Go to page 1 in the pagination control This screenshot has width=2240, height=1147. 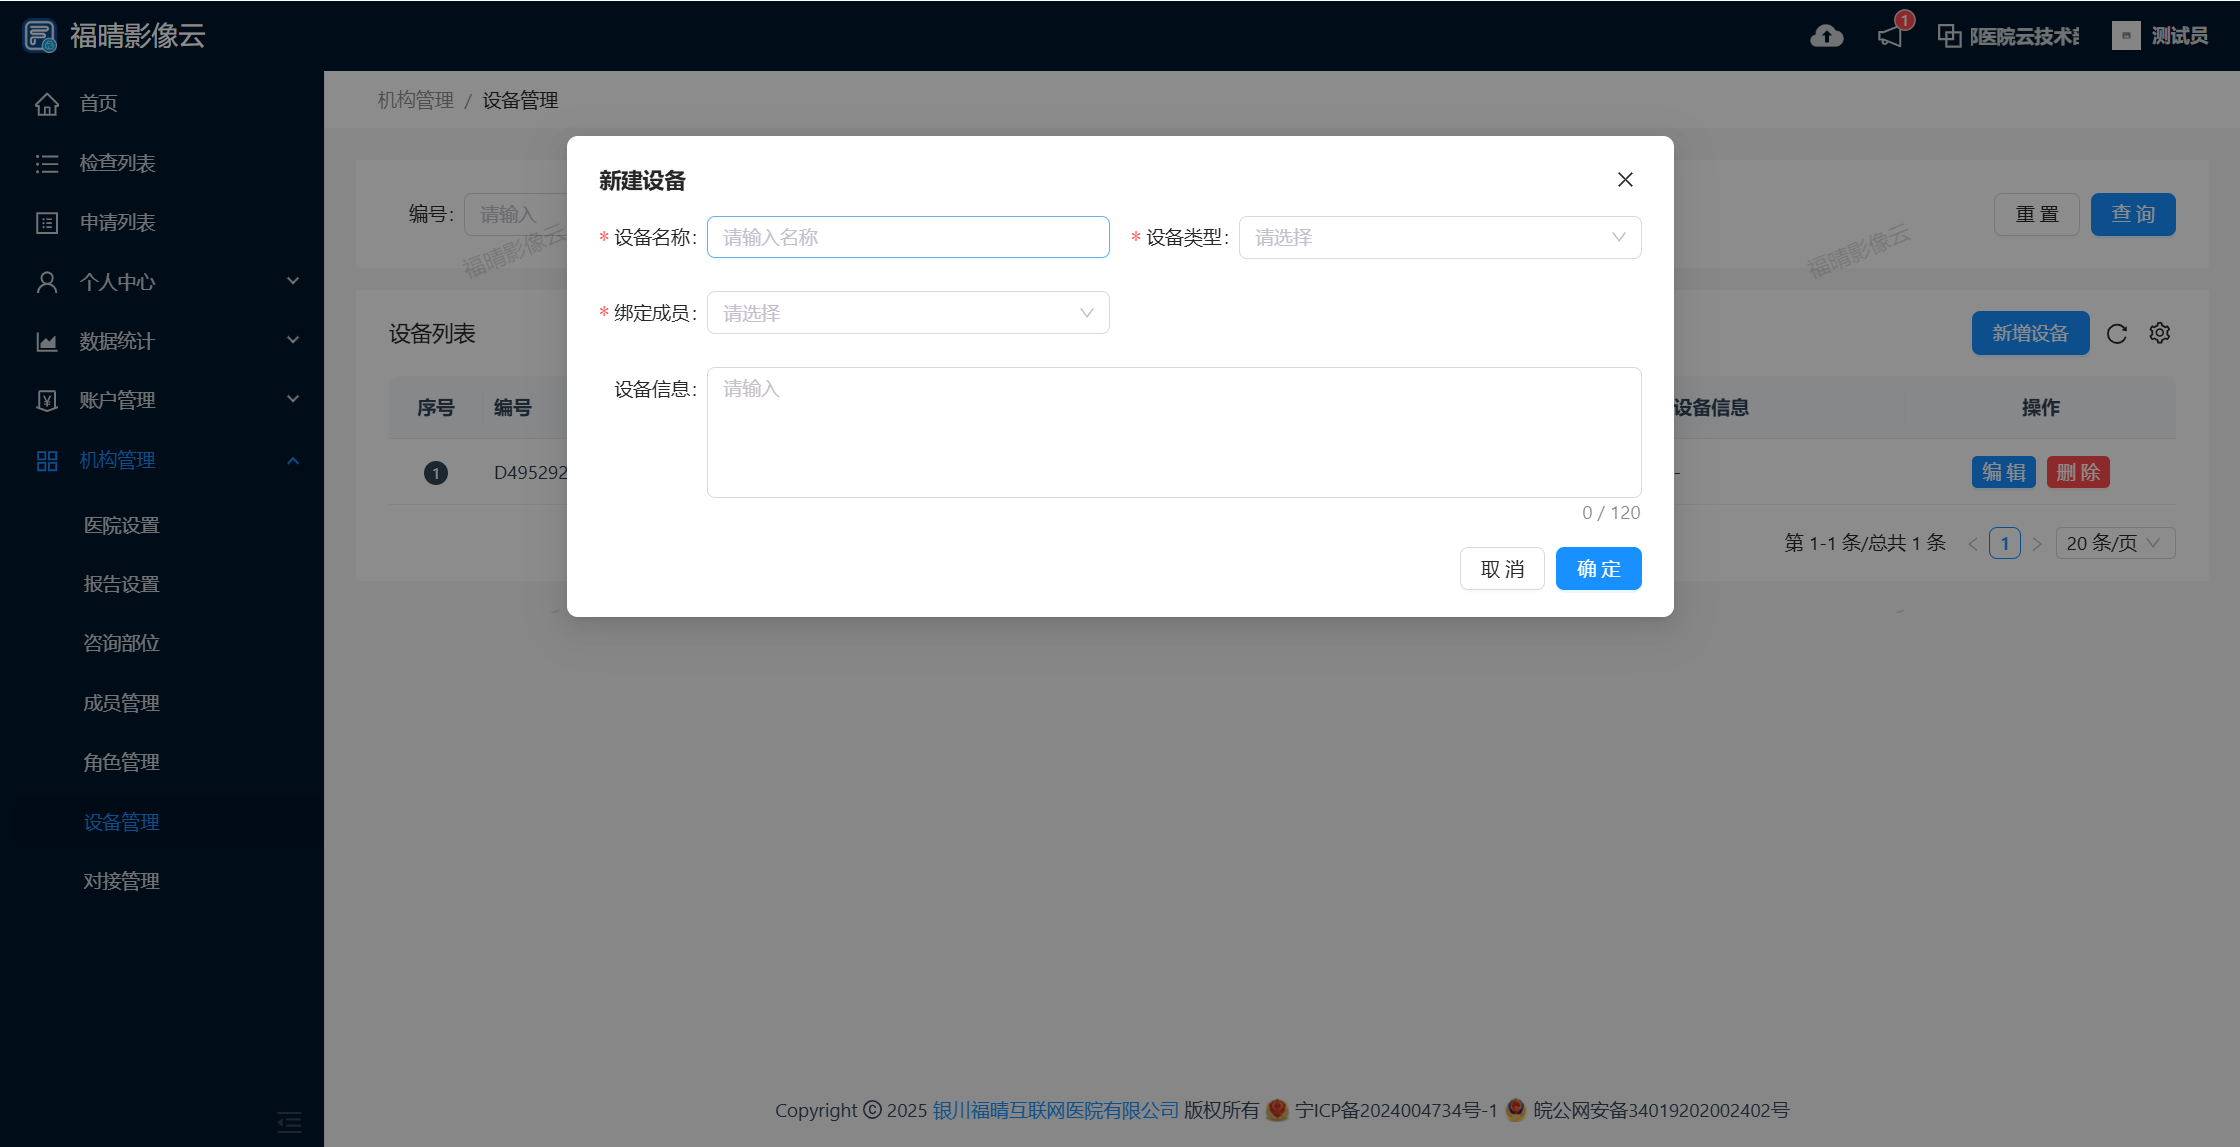click(2005, 543)
